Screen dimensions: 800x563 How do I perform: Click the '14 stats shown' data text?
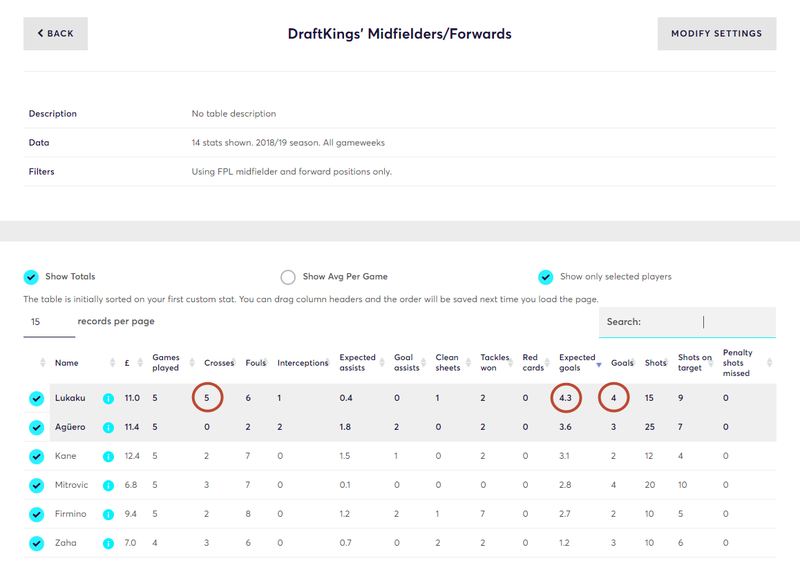[288, 143]
